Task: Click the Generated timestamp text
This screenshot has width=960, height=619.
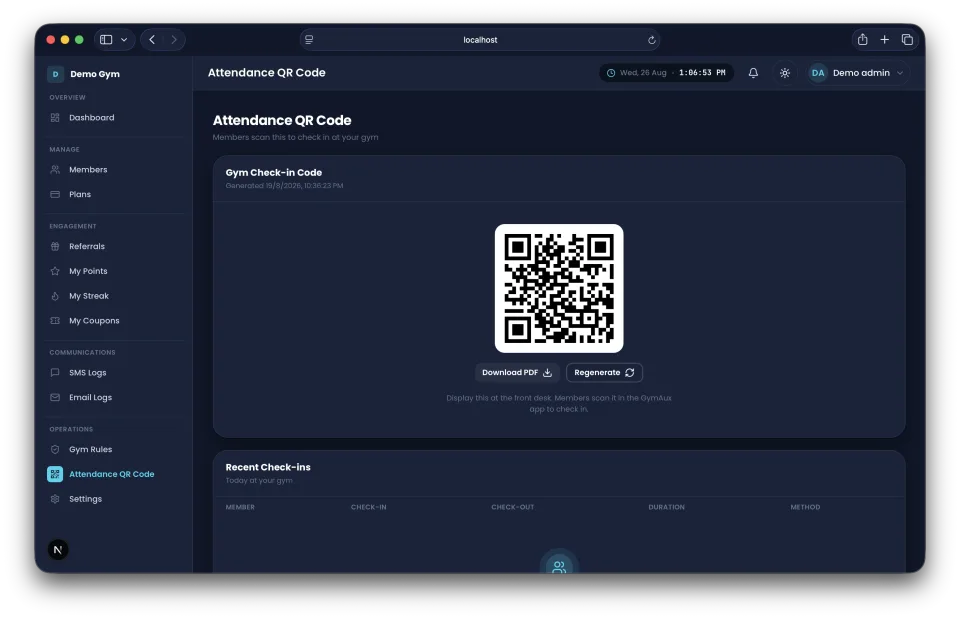Action: pyautogui.click(x=284, y=186)
